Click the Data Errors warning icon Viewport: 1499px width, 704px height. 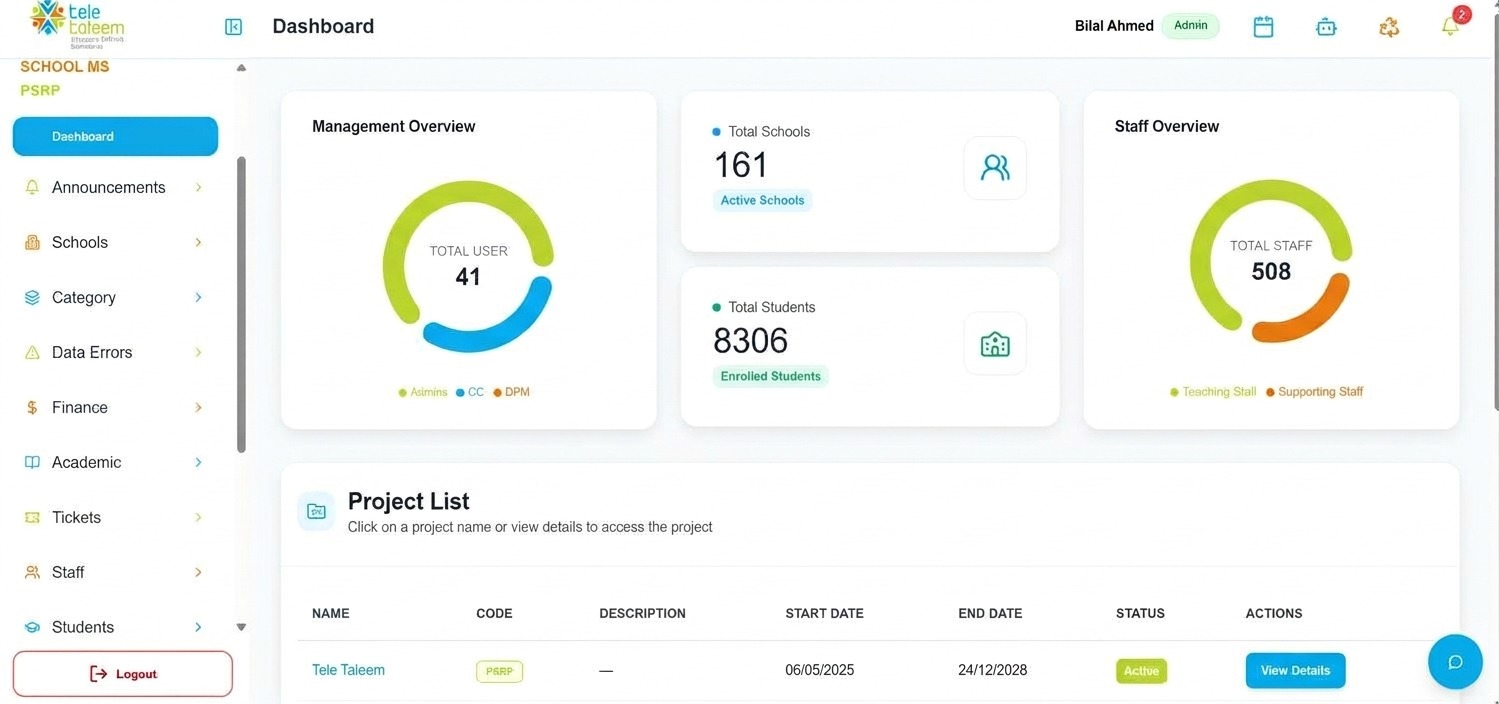(x=32, y=352)
